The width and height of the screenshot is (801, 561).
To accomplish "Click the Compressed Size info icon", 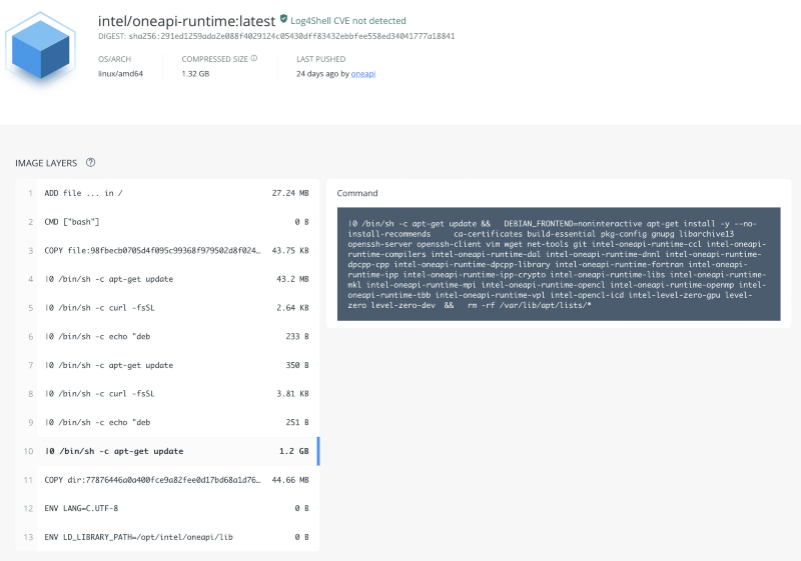I will pos(254,58).
